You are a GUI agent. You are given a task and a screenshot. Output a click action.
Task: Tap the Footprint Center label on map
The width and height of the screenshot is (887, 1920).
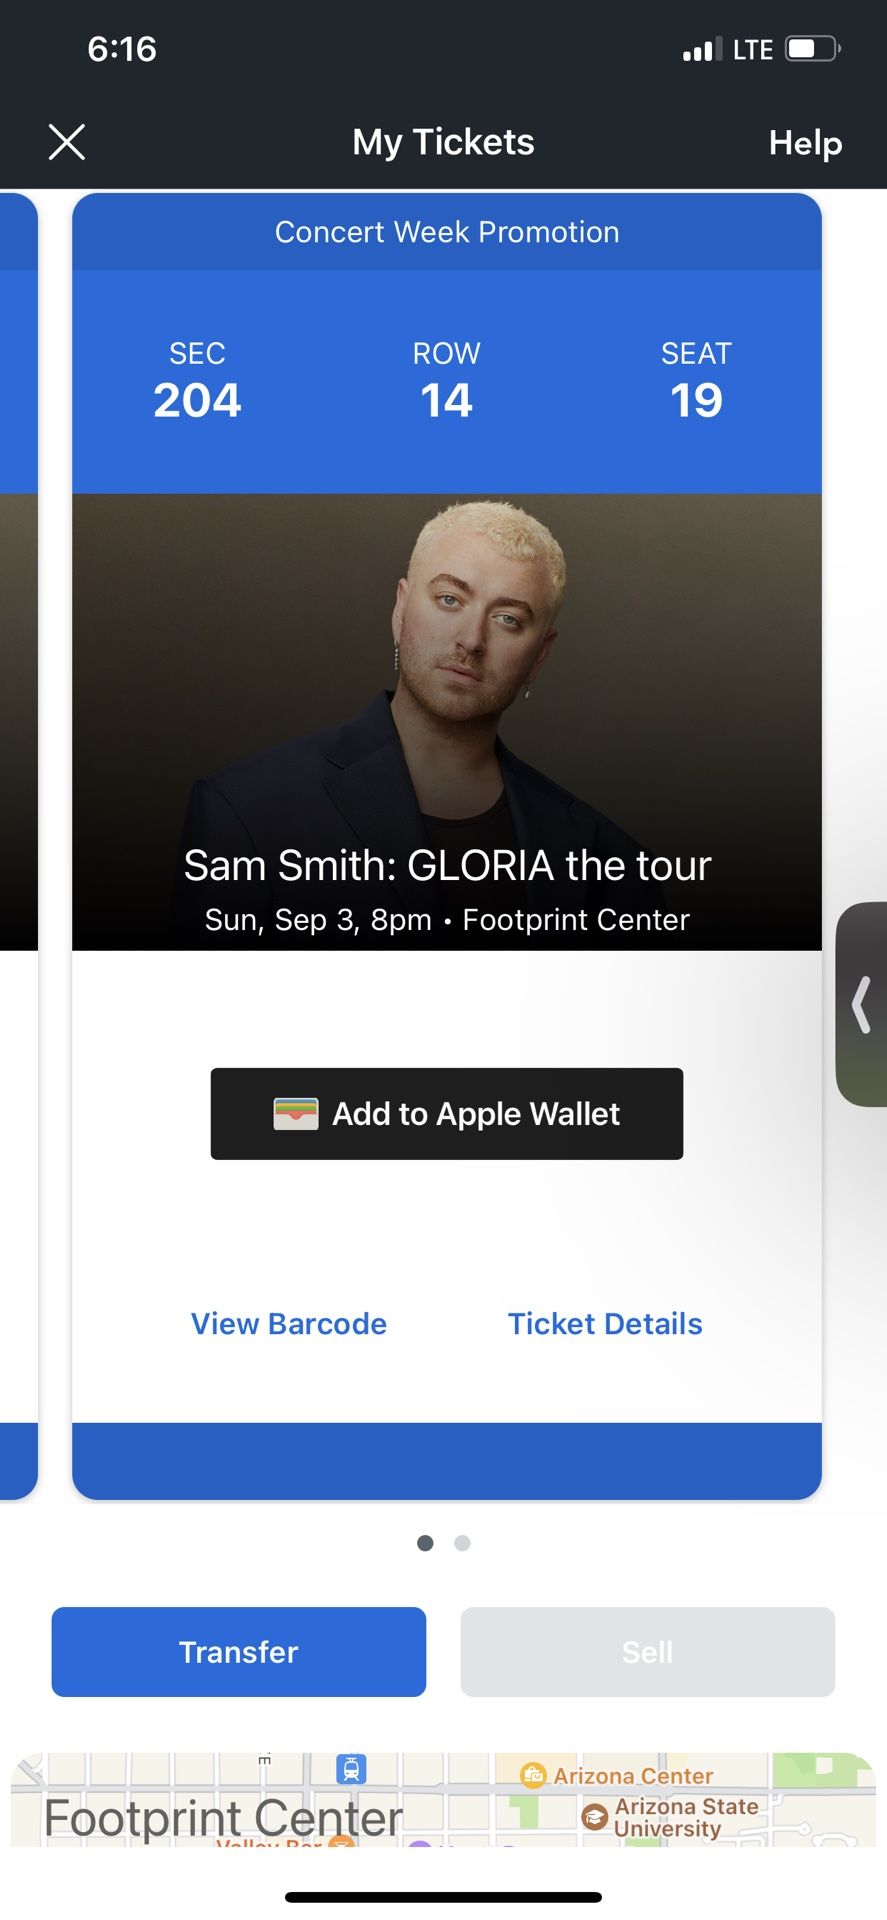pos(223,1817)
